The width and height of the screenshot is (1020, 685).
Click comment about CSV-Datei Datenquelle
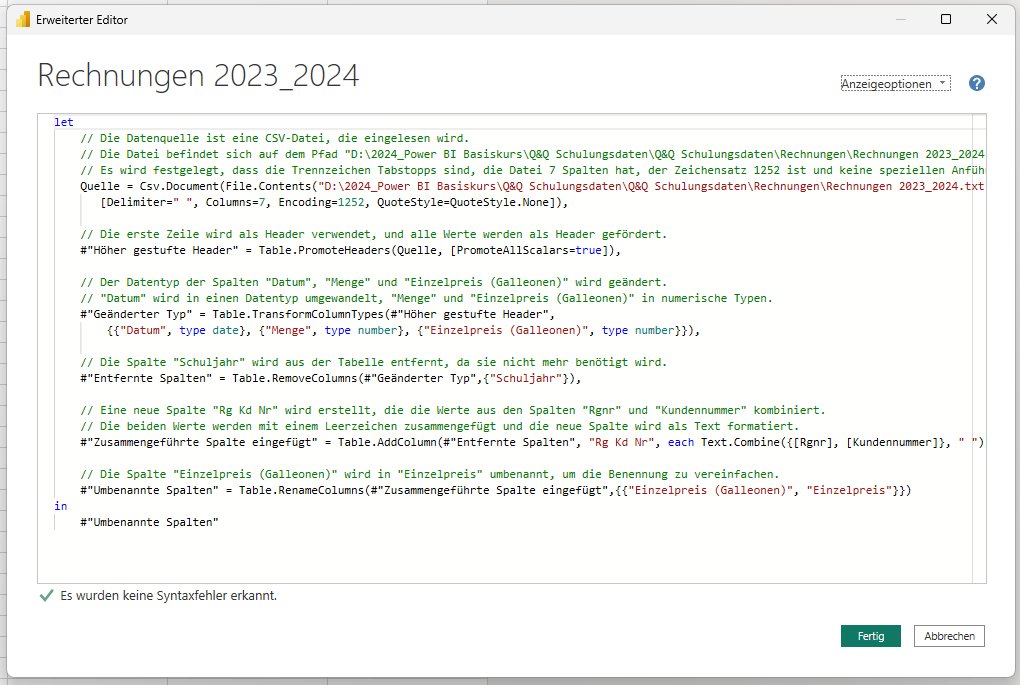[x=275, y=138]
